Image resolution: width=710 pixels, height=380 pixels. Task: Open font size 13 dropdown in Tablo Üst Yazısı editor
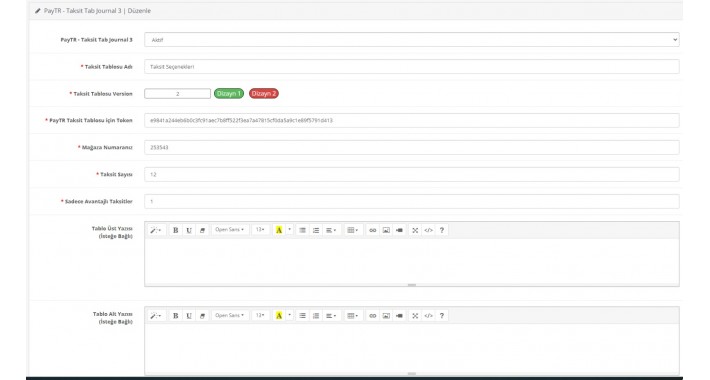click(260, 230)
